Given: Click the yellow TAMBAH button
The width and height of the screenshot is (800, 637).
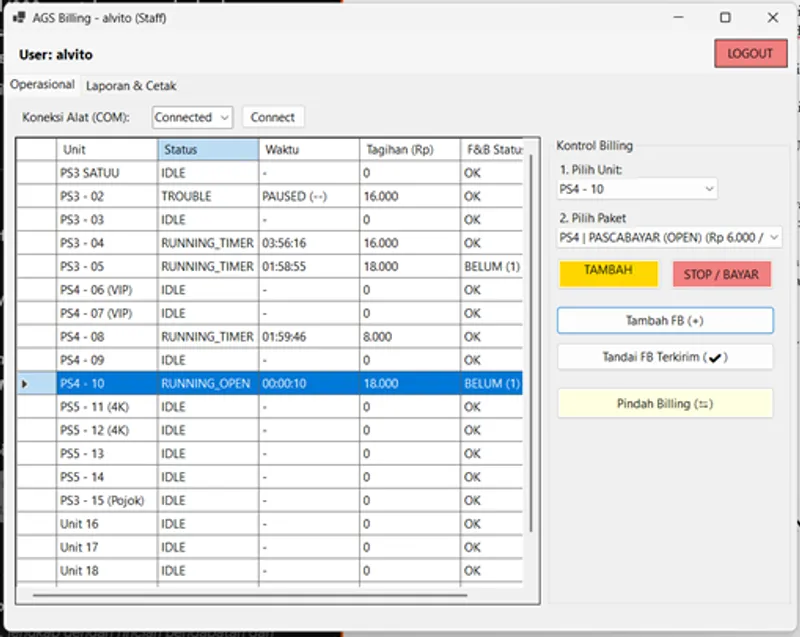Looking at the screenshot, I should click(x=608, y=273).
